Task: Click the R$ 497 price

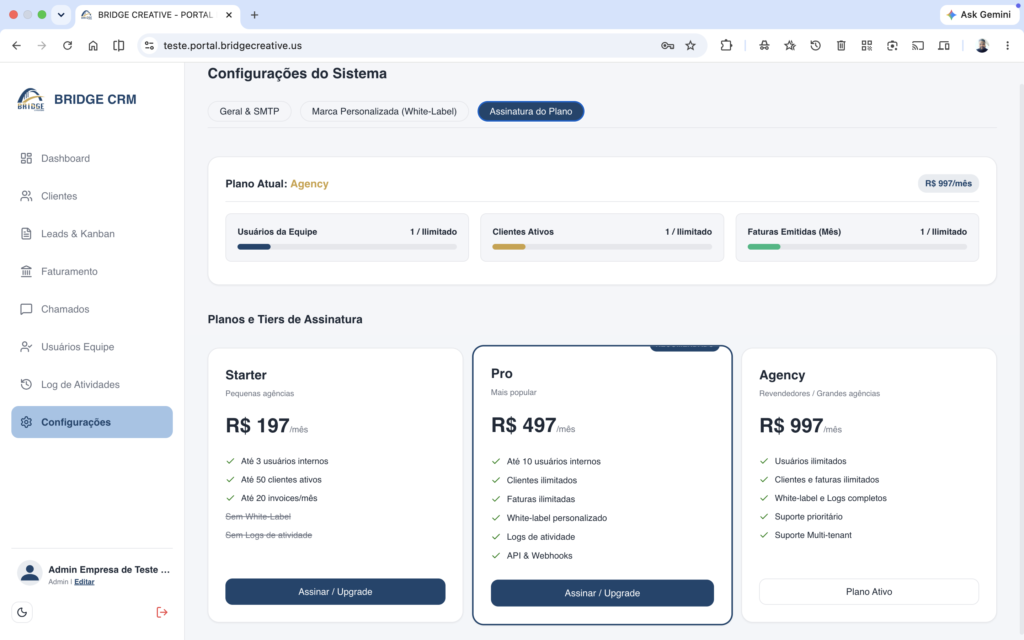Action: click(x=523, y=425)
